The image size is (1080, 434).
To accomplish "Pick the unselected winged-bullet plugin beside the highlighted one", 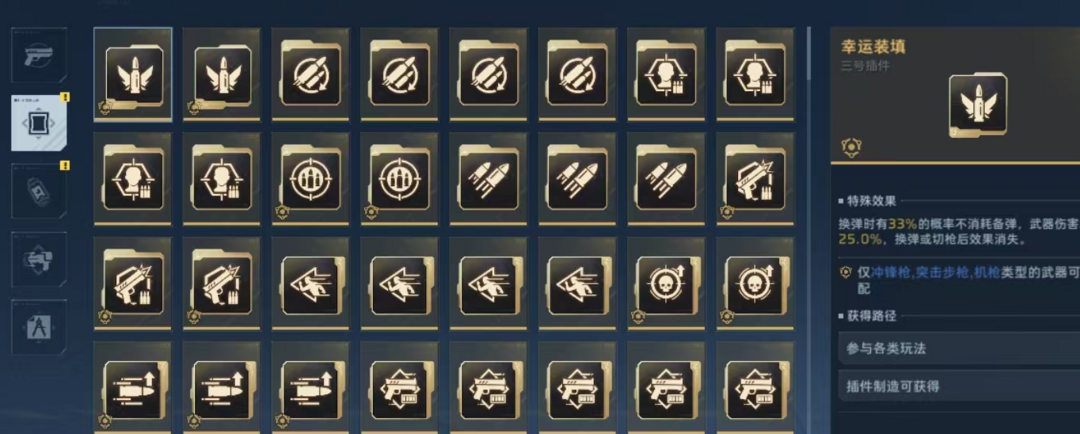I will [222, 74].
